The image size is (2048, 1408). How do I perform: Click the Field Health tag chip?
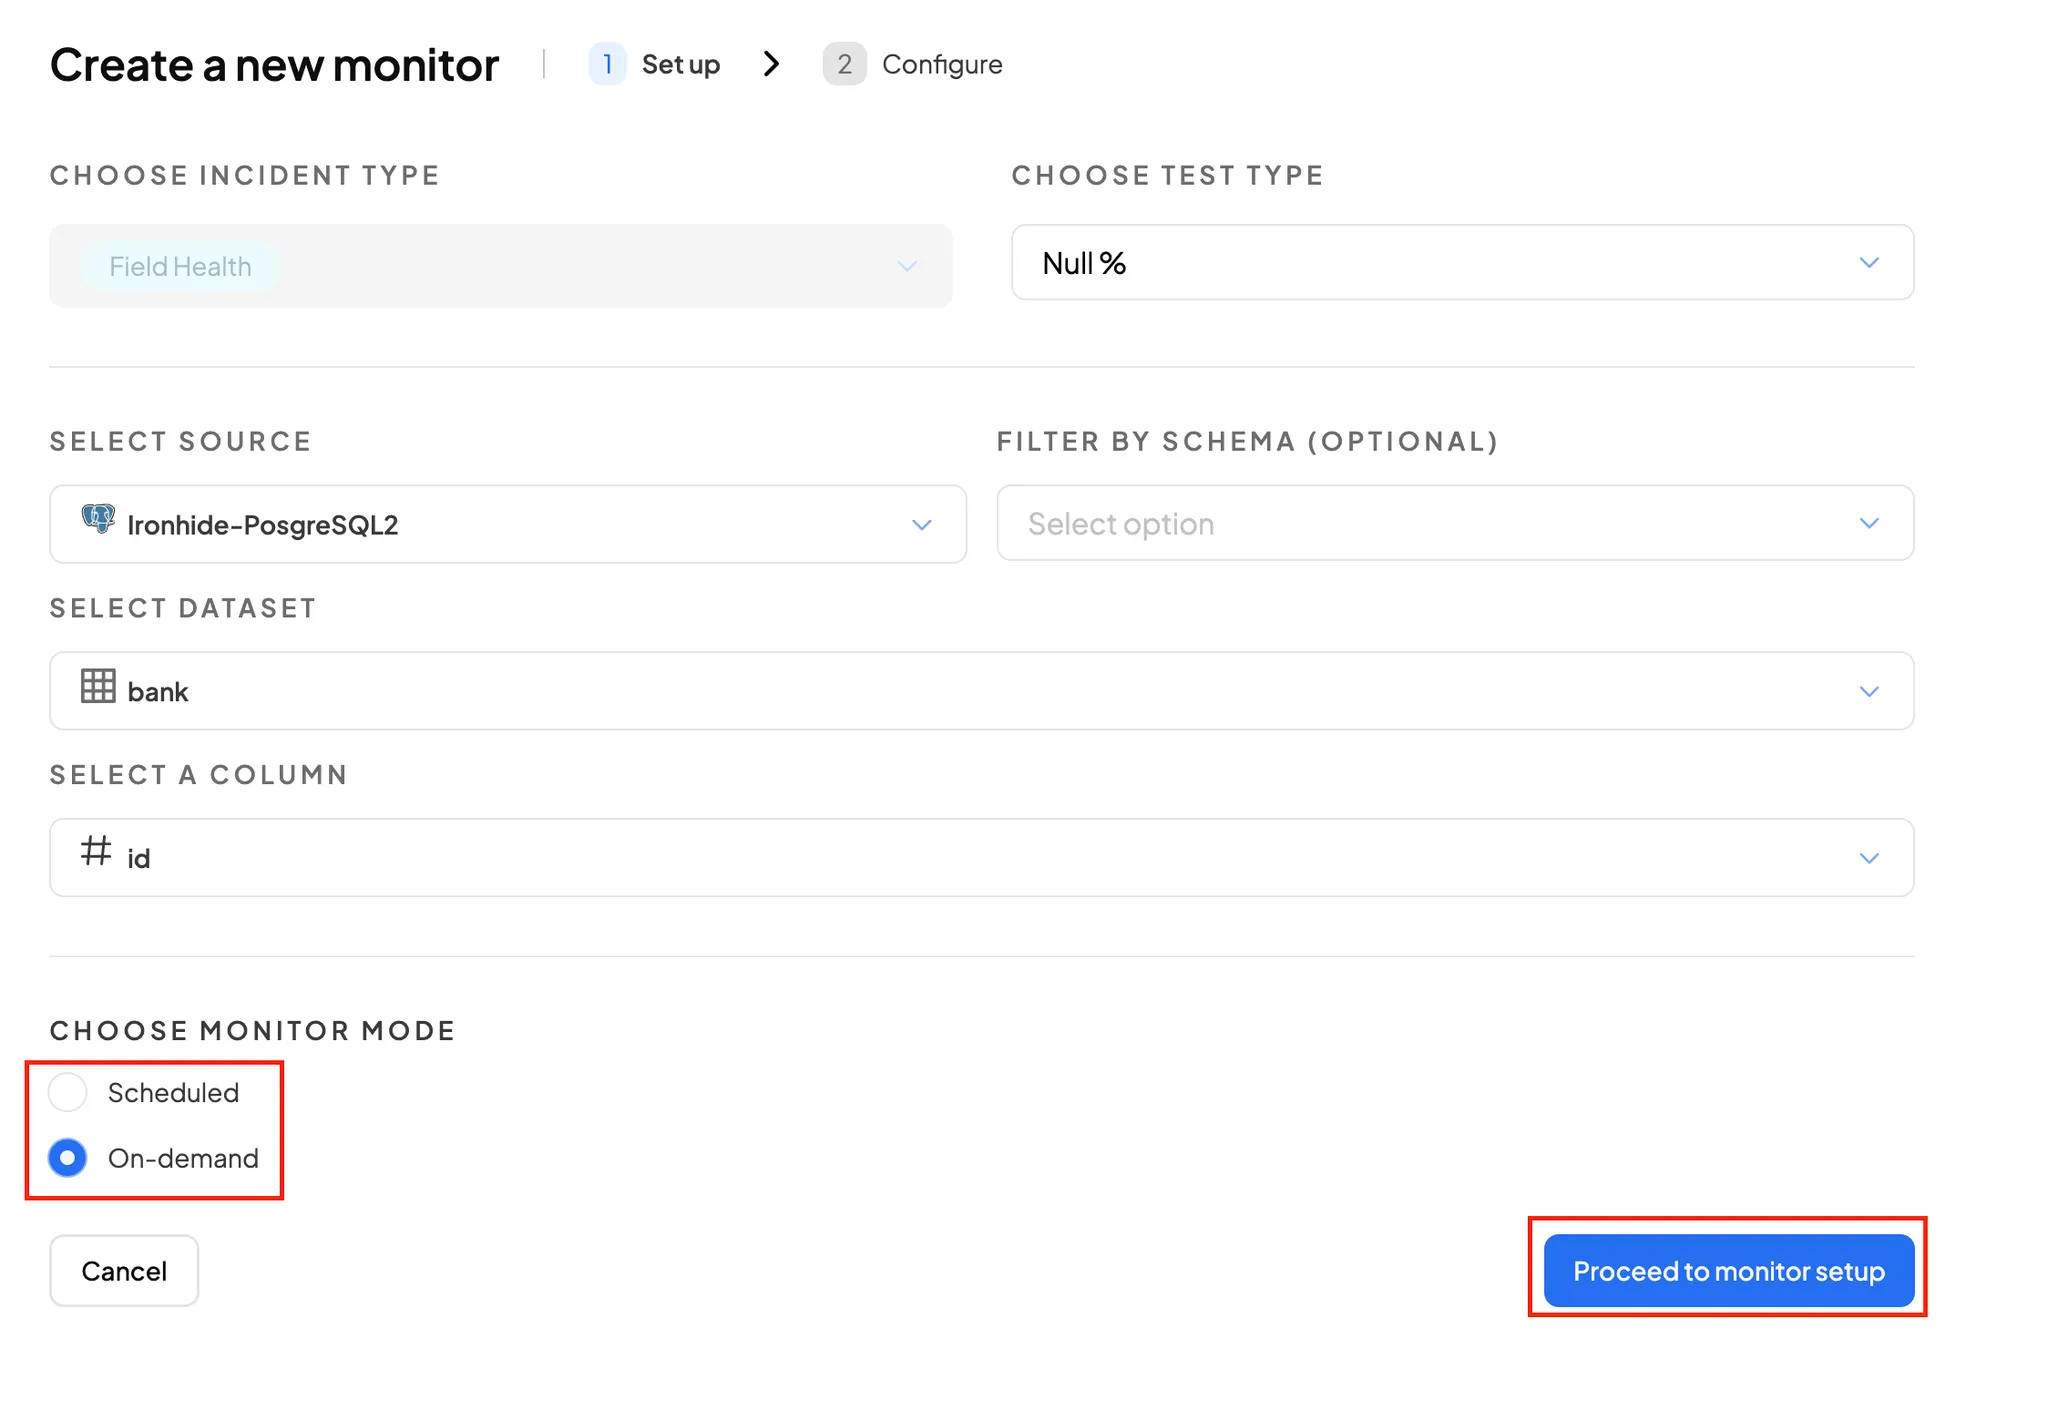[180, 266]
